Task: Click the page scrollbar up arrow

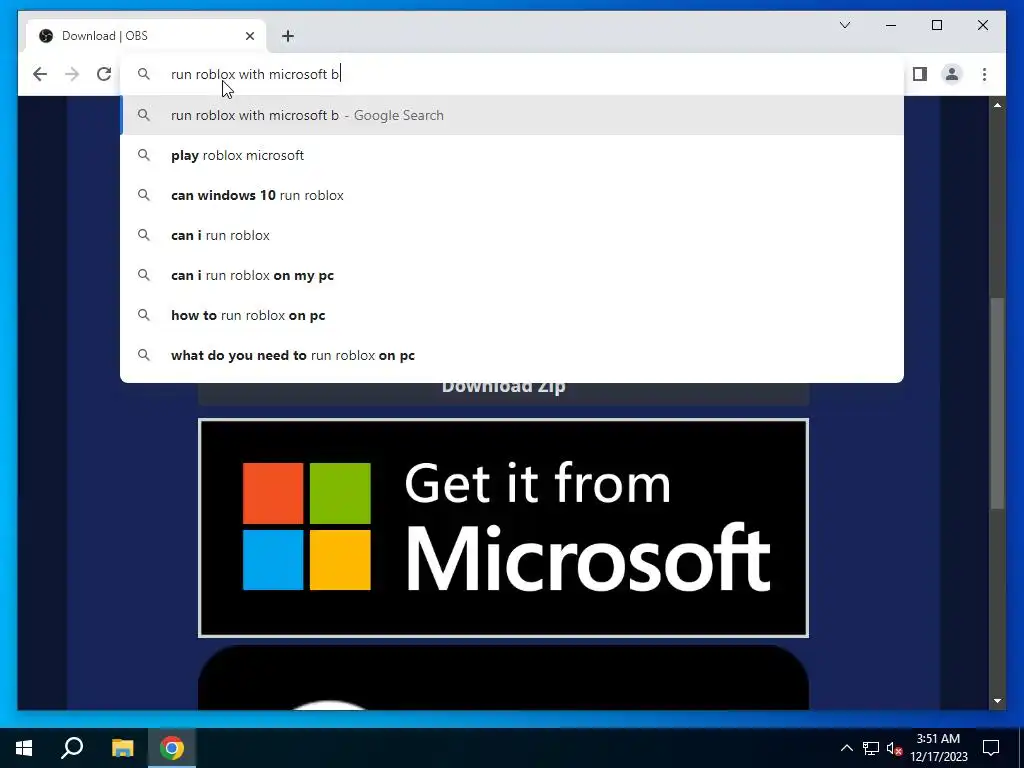Action: (997, 104)
